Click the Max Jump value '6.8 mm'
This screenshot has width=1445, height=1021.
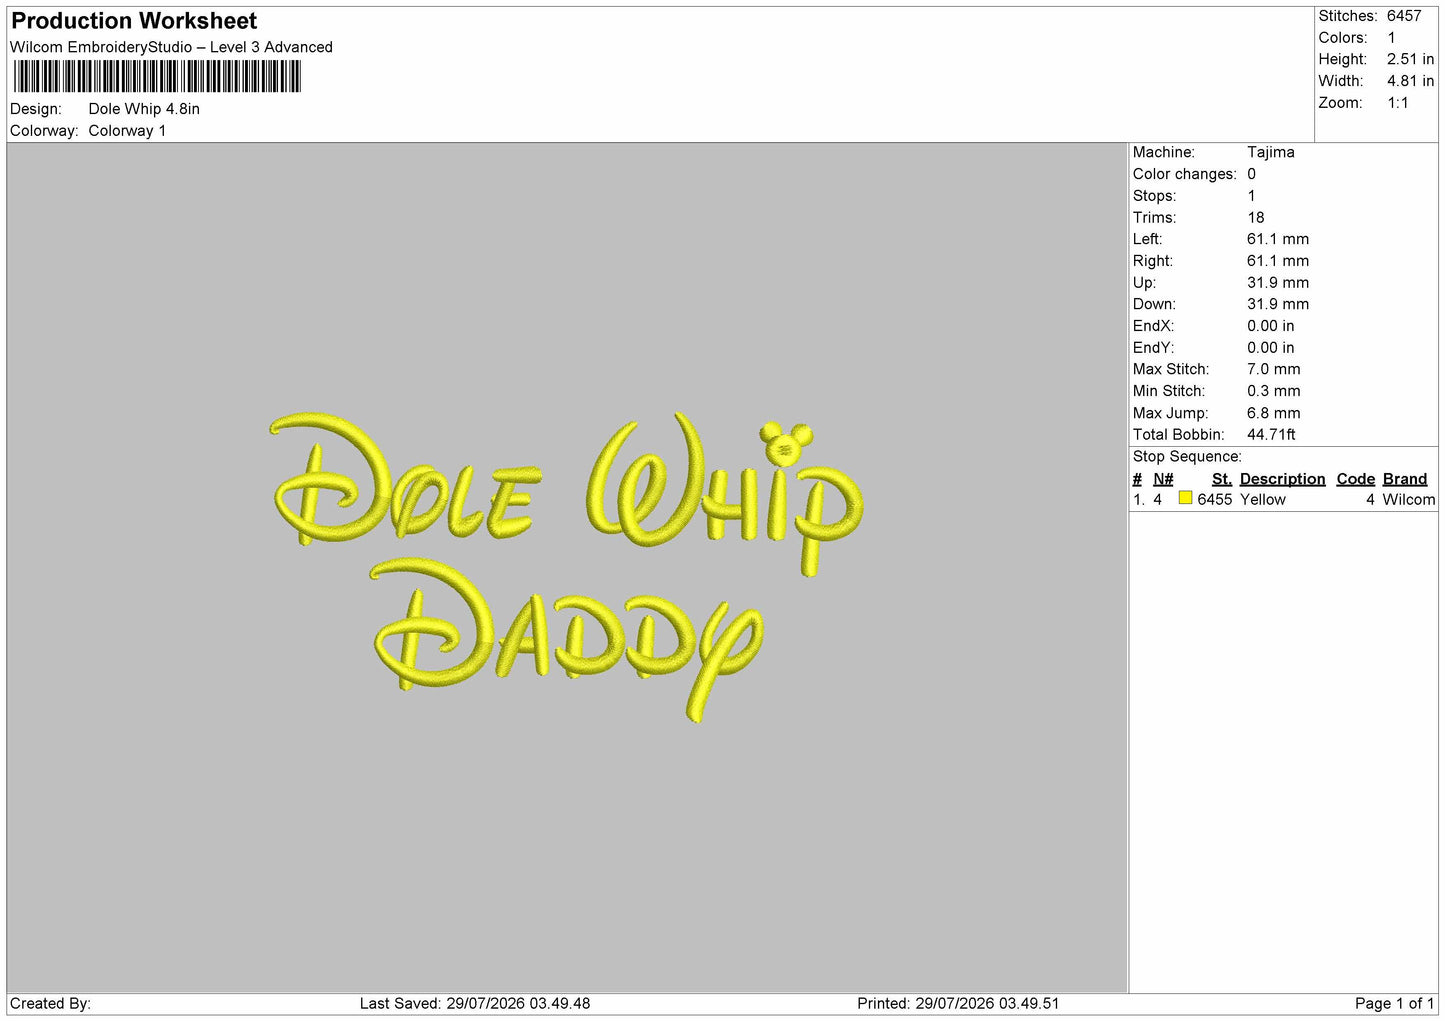coord(1273,413)
